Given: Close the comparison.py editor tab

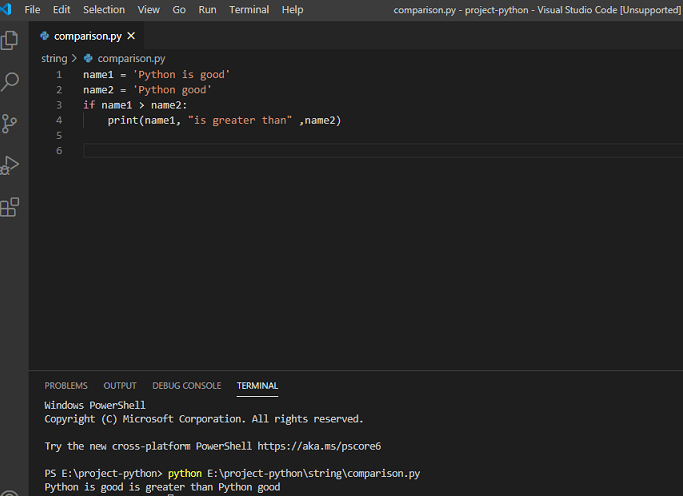Looking at the screenshot, I should point(131,36).
